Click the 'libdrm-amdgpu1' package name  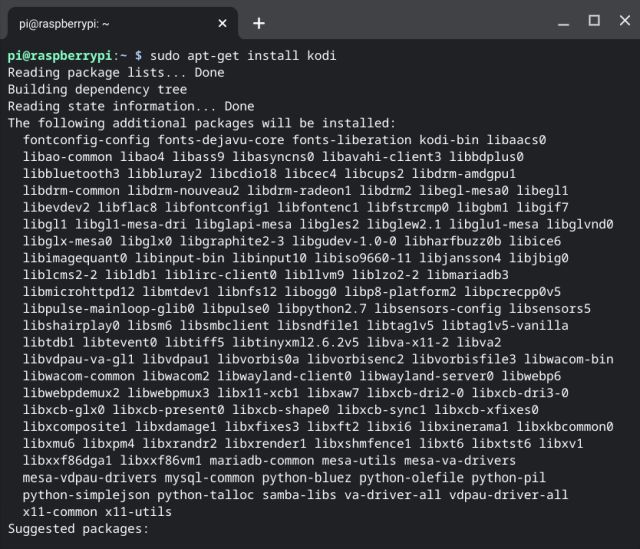coord(464,174)
